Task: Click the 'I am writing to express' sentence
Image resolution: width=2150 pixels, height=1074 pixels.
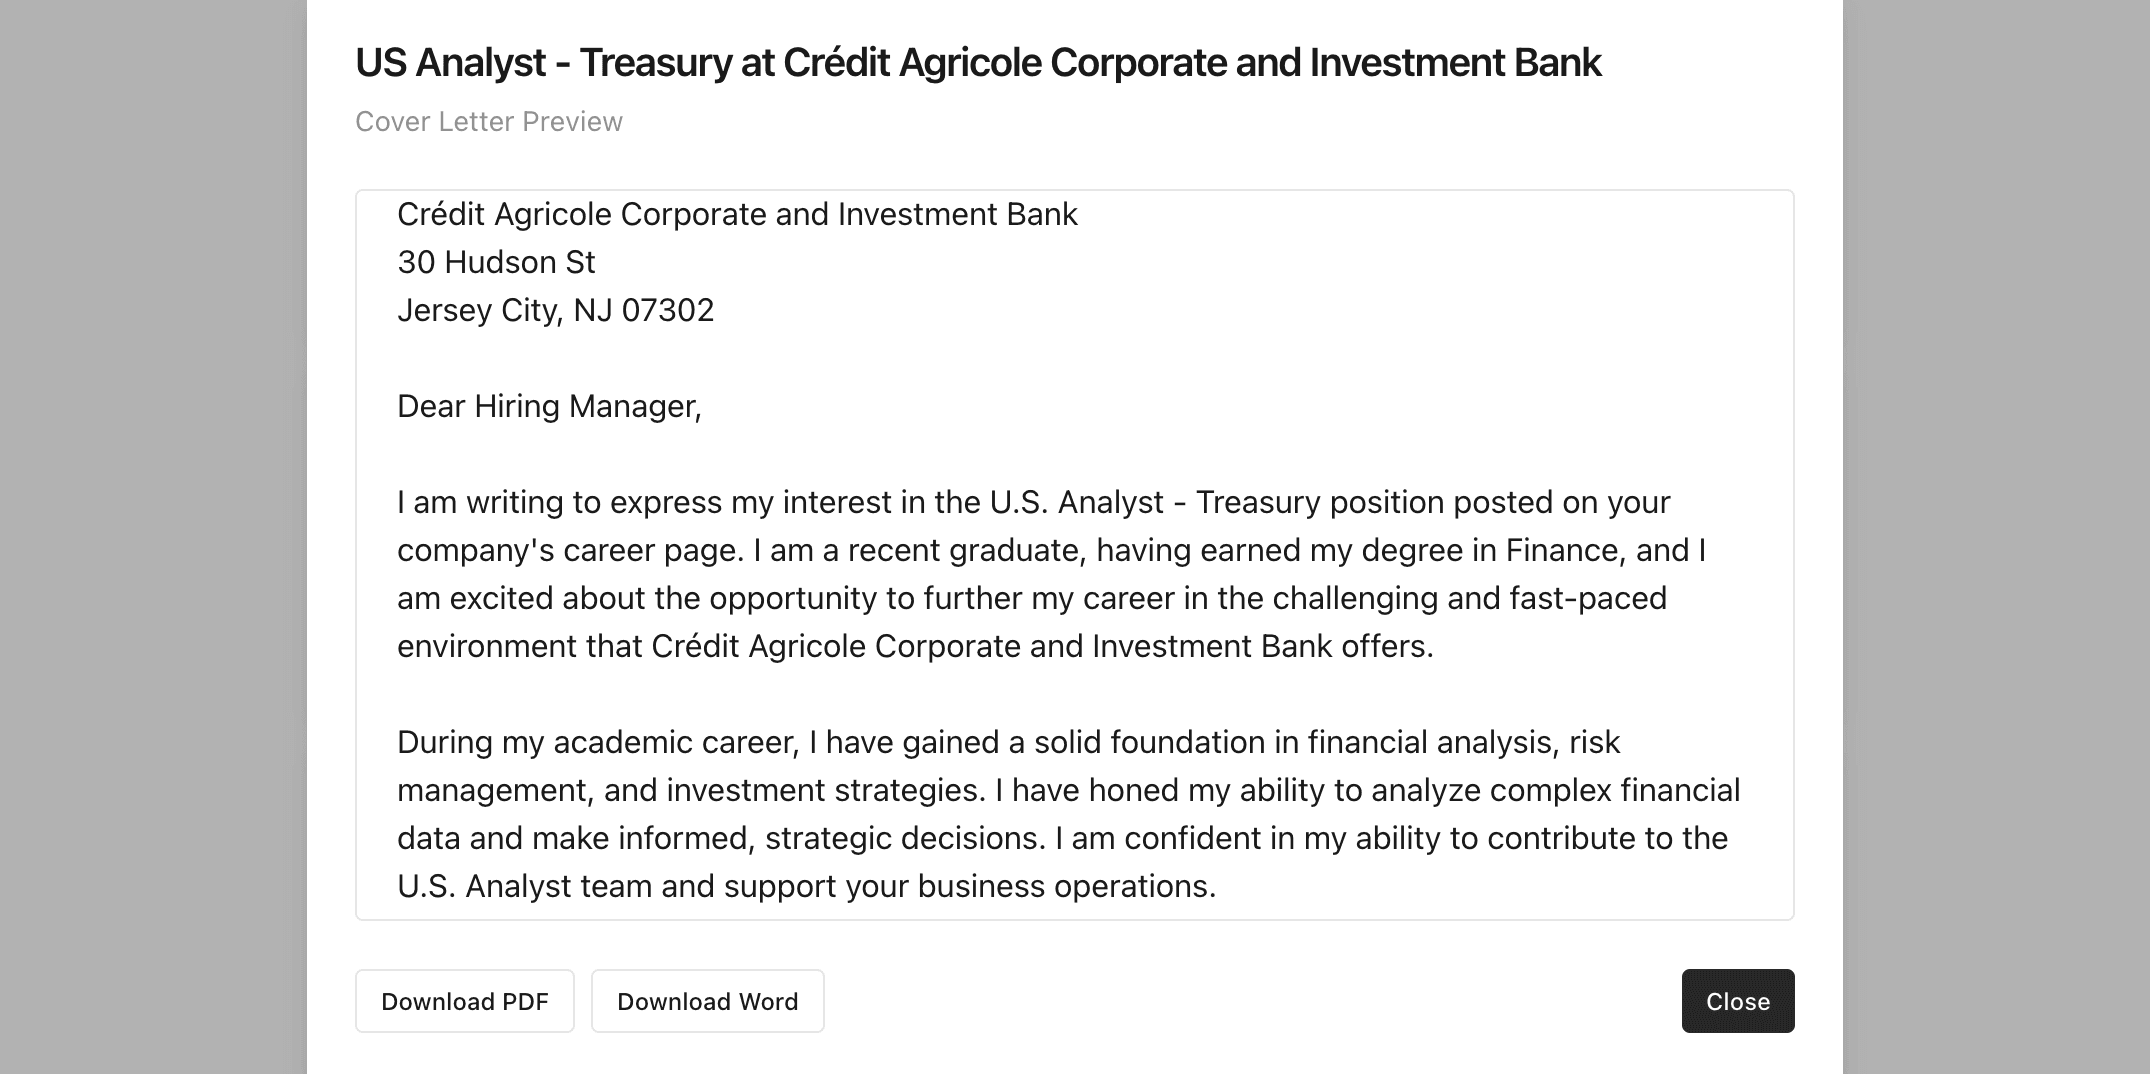Action: point(1034,502)
